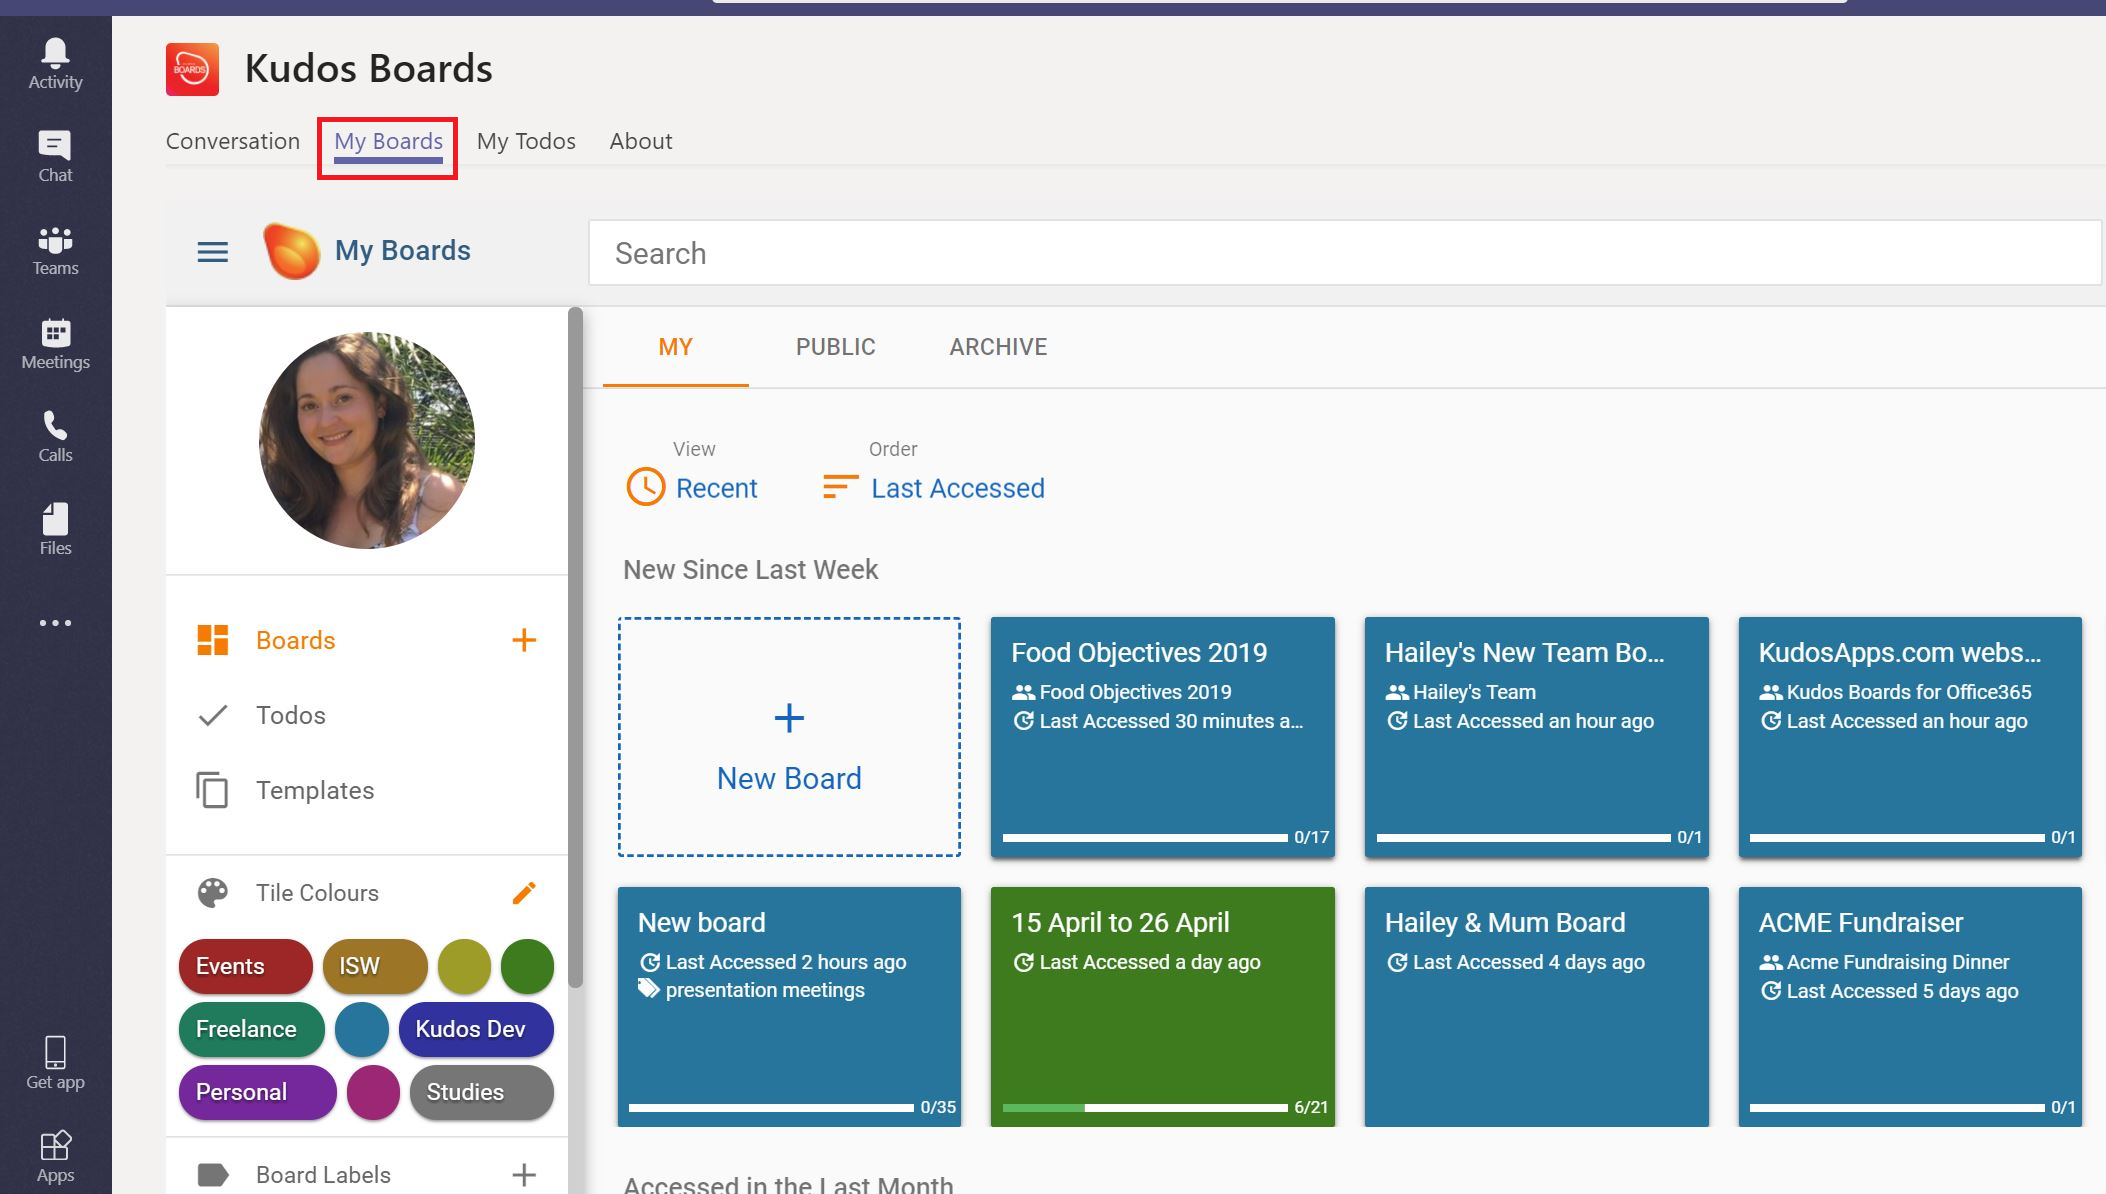This screenshot has height=1194, width=2106.
Task: Select the unlabeled green colour swatch
Action: 527,966
